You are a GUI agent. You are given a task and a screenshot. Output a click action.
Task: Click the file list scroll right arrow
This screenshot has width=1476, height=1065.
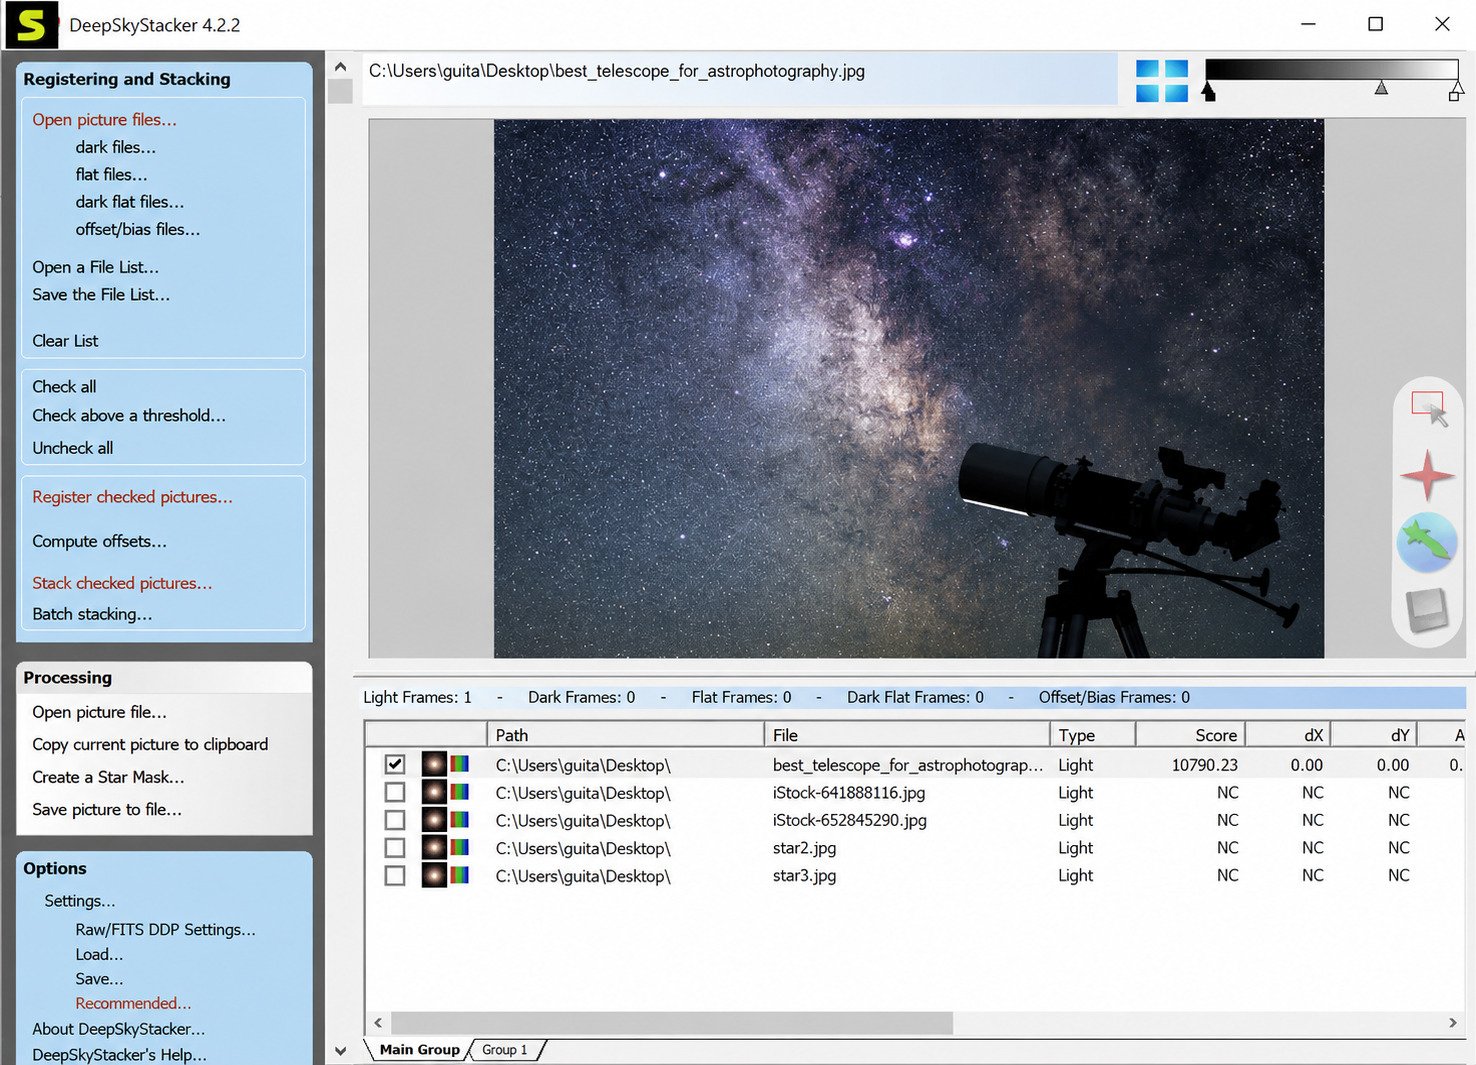tap(1453, 1023)
